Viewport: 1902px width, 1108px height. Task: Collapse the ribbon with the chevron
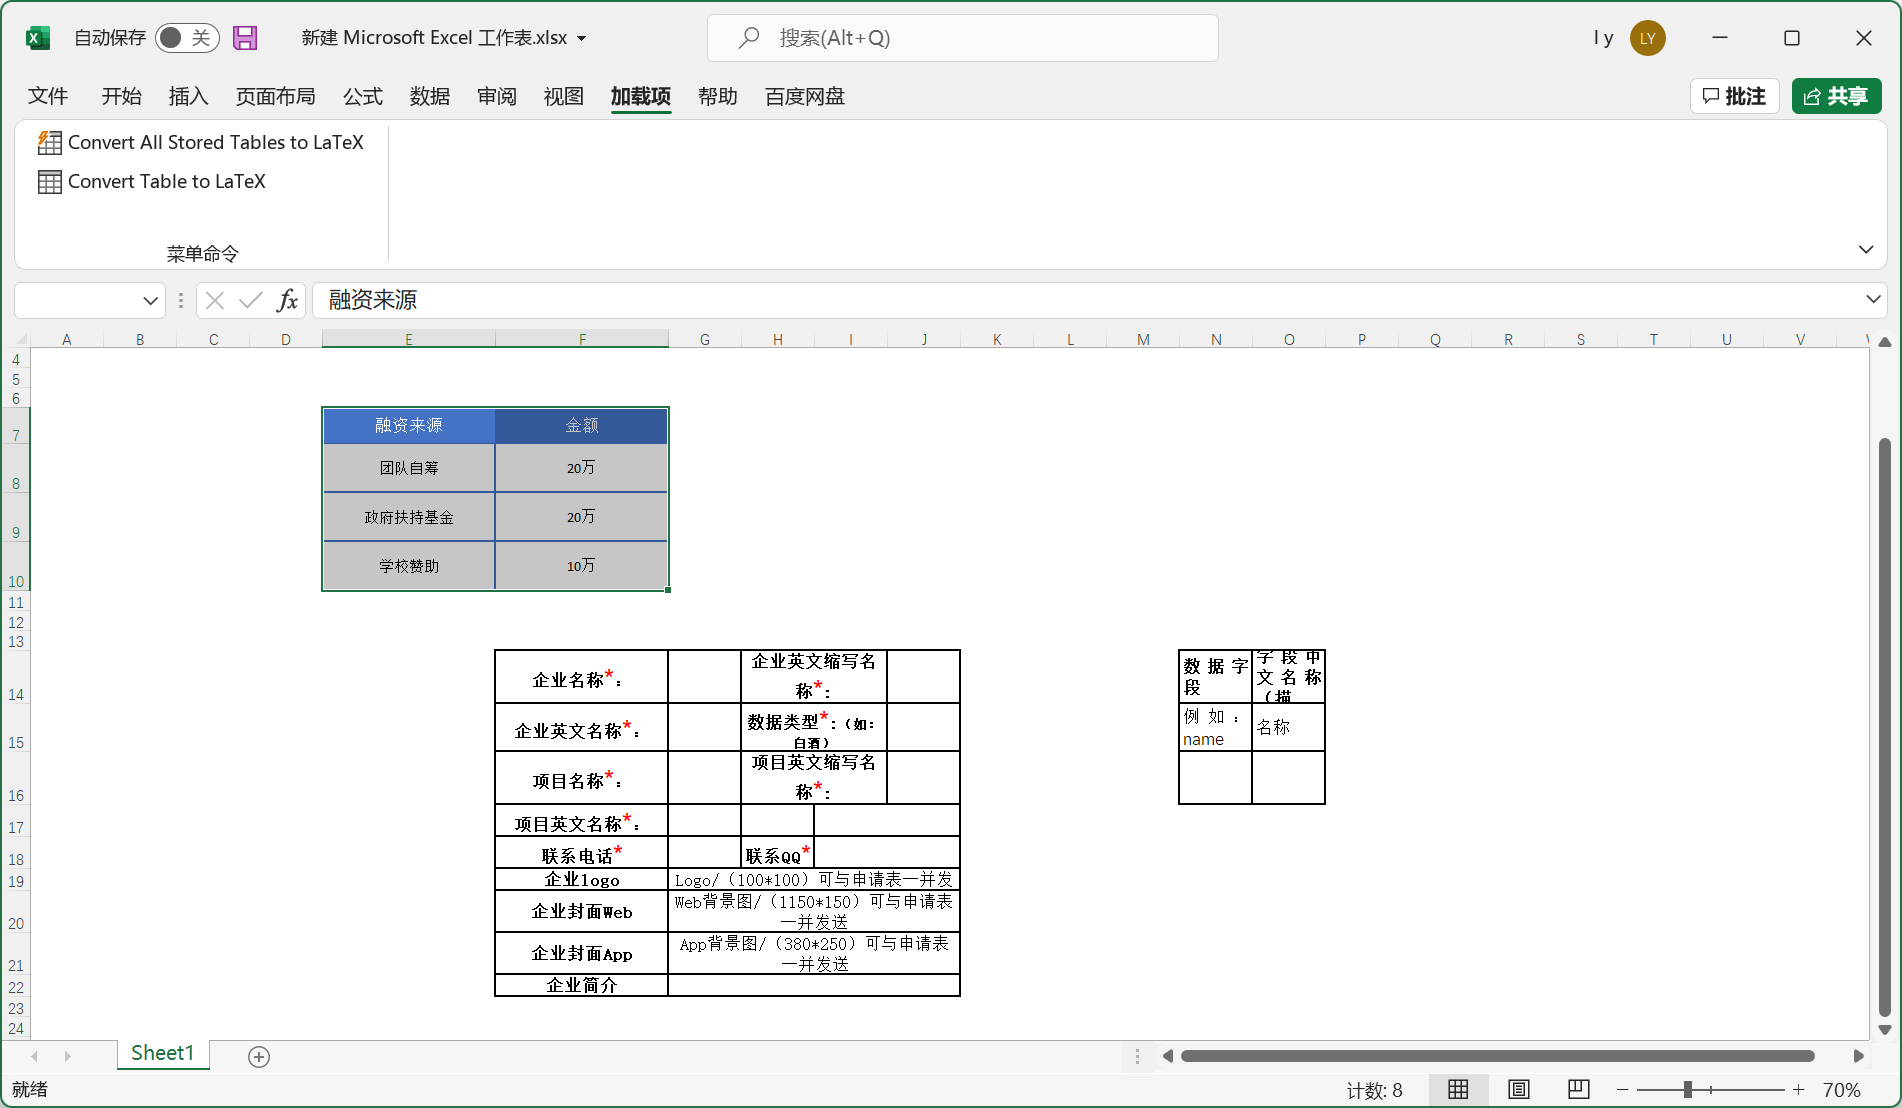1865,249
